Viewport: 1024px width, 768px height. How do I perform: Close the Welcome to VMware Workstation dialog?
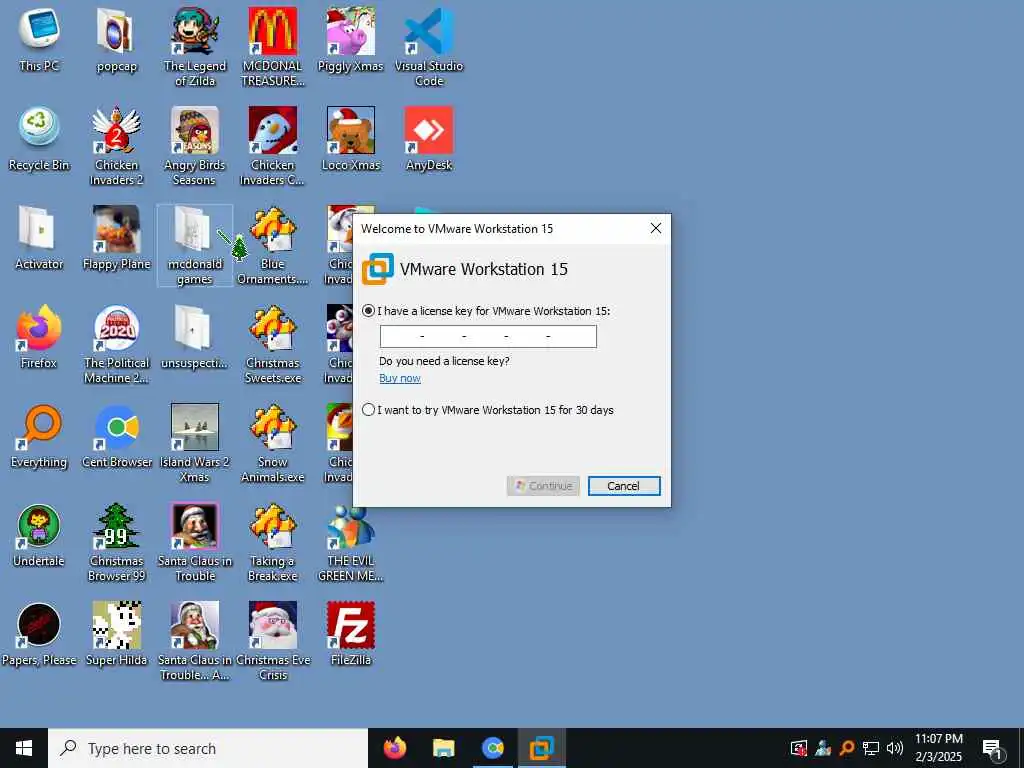pyautogui.click(x=656, y=228)
